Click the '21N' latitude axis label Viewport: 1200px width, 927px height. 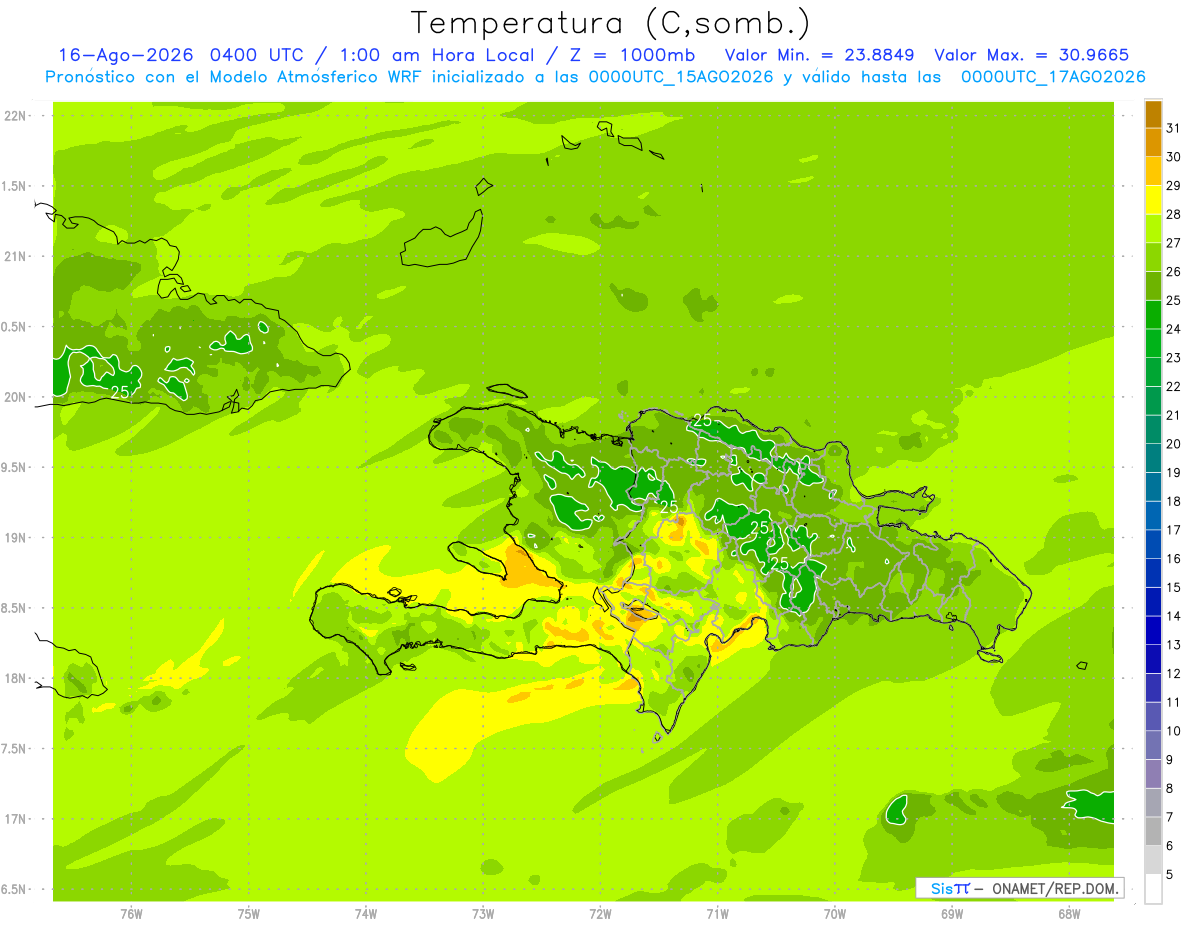click(15, 257)
